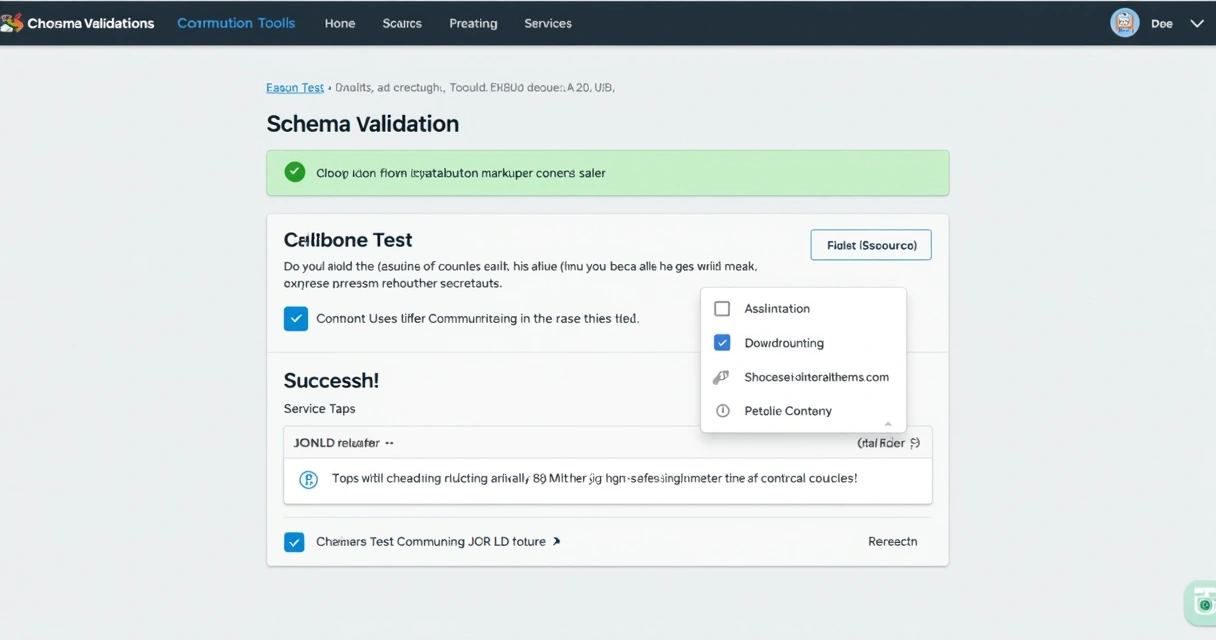Image resolution: width=1216 pixels, height=640 pixels.
Task: Open the Scarcs menu item
Action: (402, 24)
